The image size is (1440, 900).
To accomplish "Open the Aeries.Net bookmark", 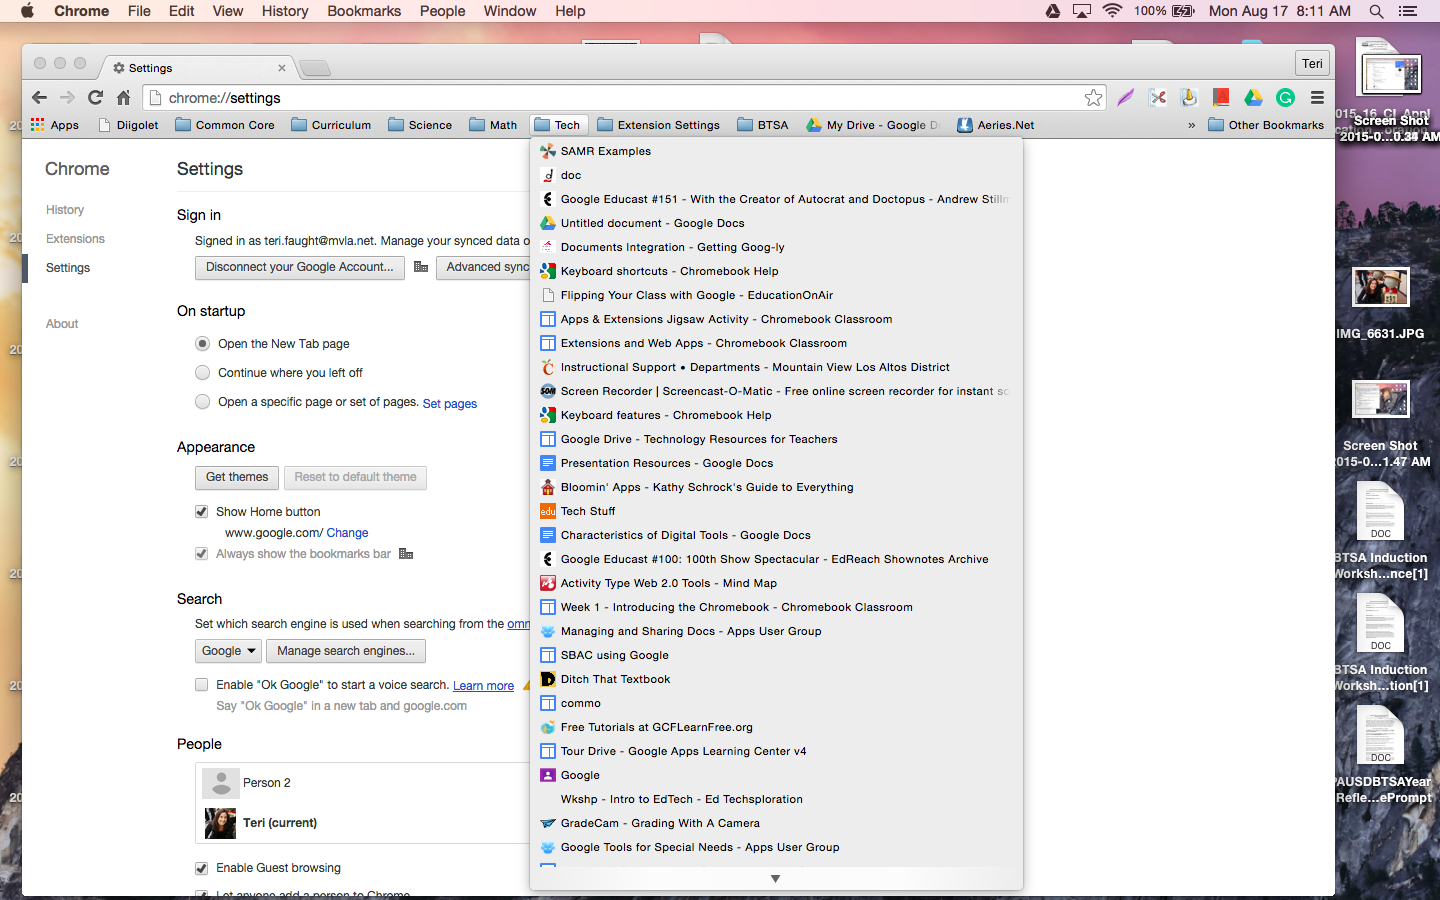I will click(x=996, y=125).
